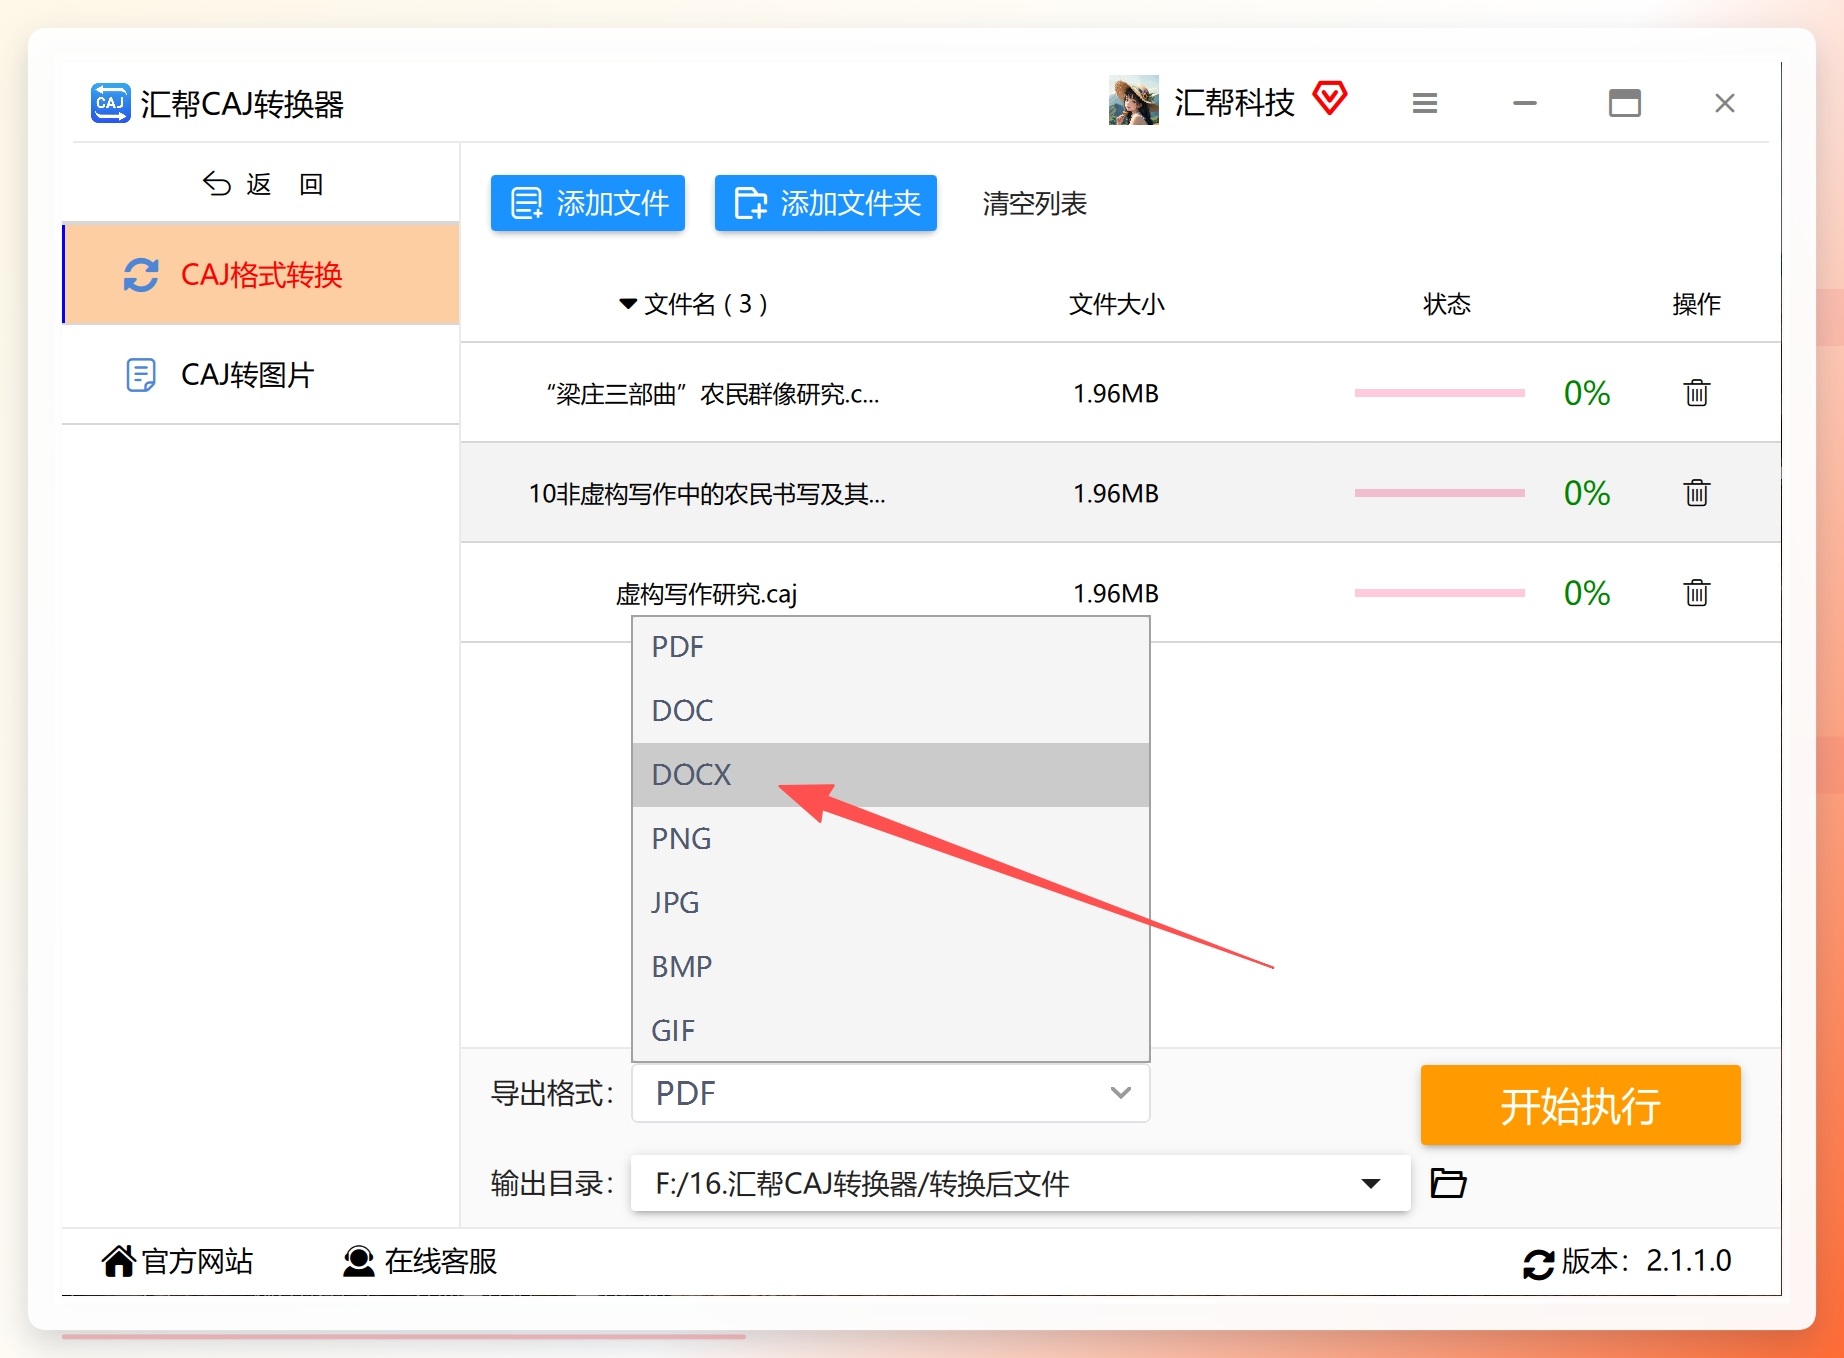Screen dimensions: 1844x1358
Task: Start conversion with 开始执行
Action: click(x=1581, y=1105)
